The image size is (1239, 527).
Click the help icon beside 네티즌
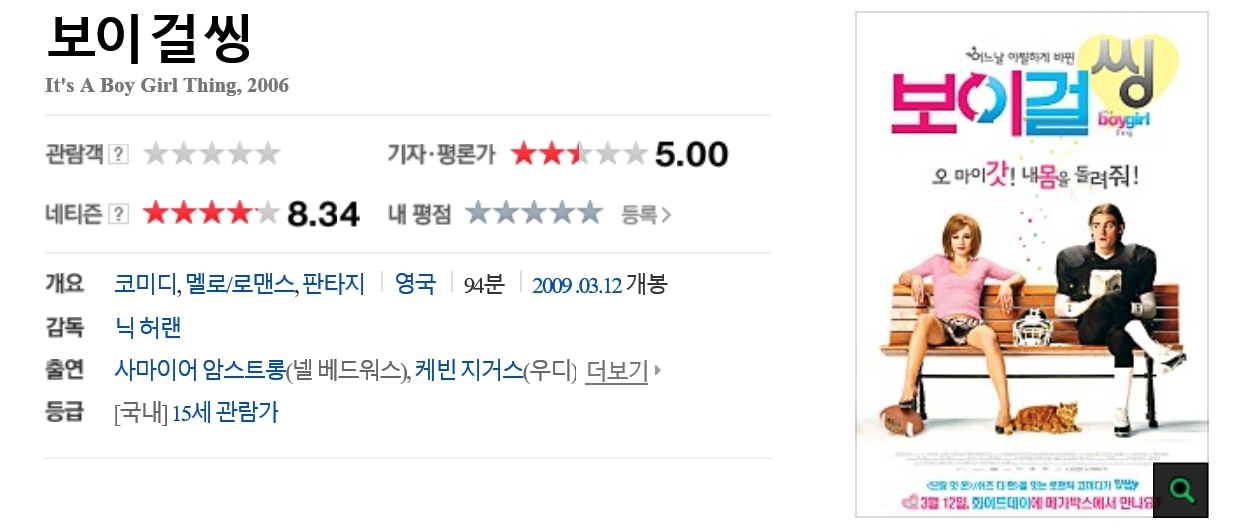coord(119,213)
